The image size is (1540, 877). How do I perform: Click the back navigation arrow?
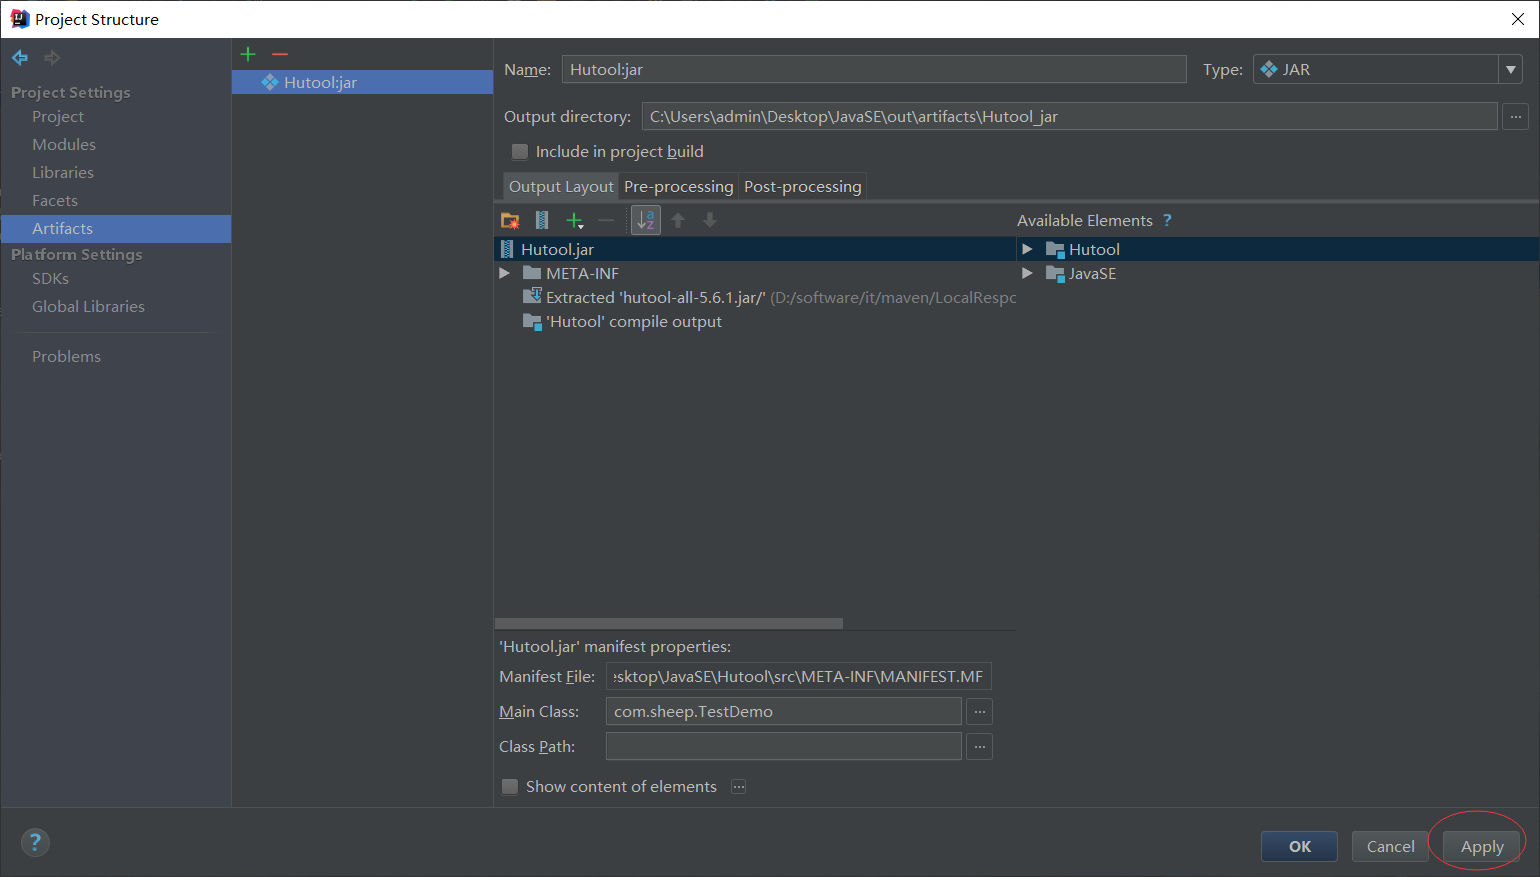pos(20,58)
